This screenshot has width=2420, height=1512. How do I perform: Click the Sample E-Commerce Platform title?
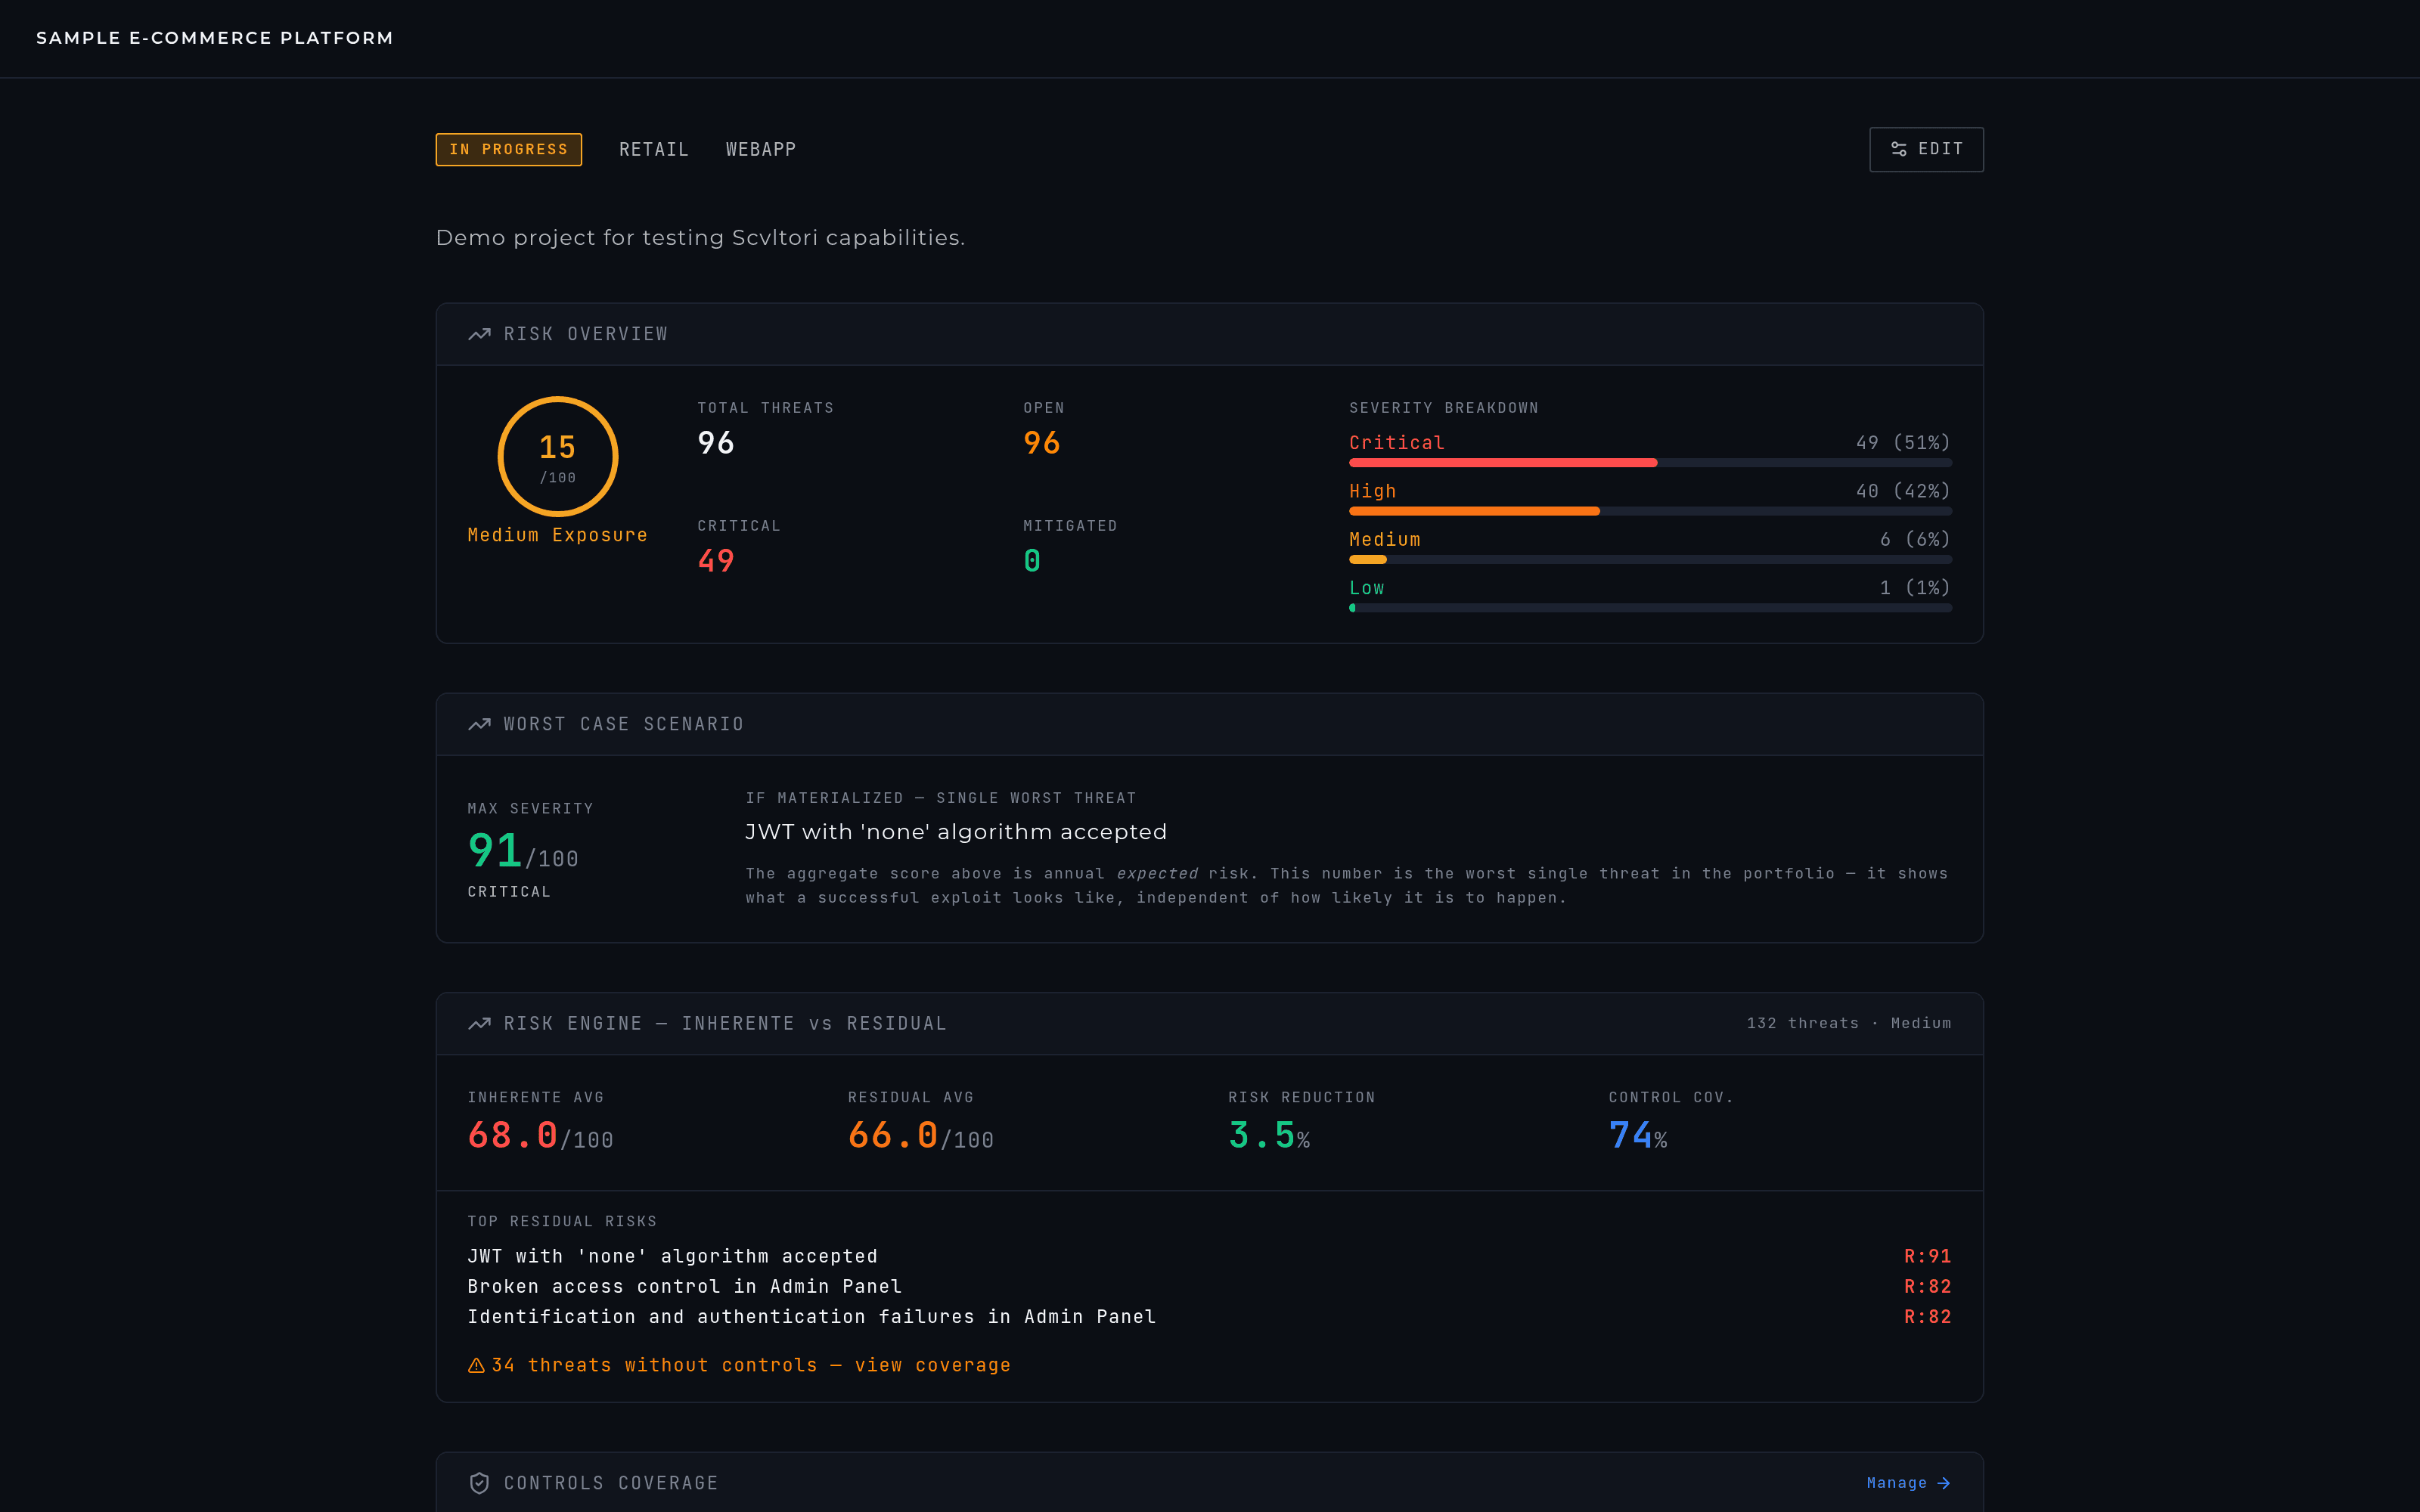214,38
